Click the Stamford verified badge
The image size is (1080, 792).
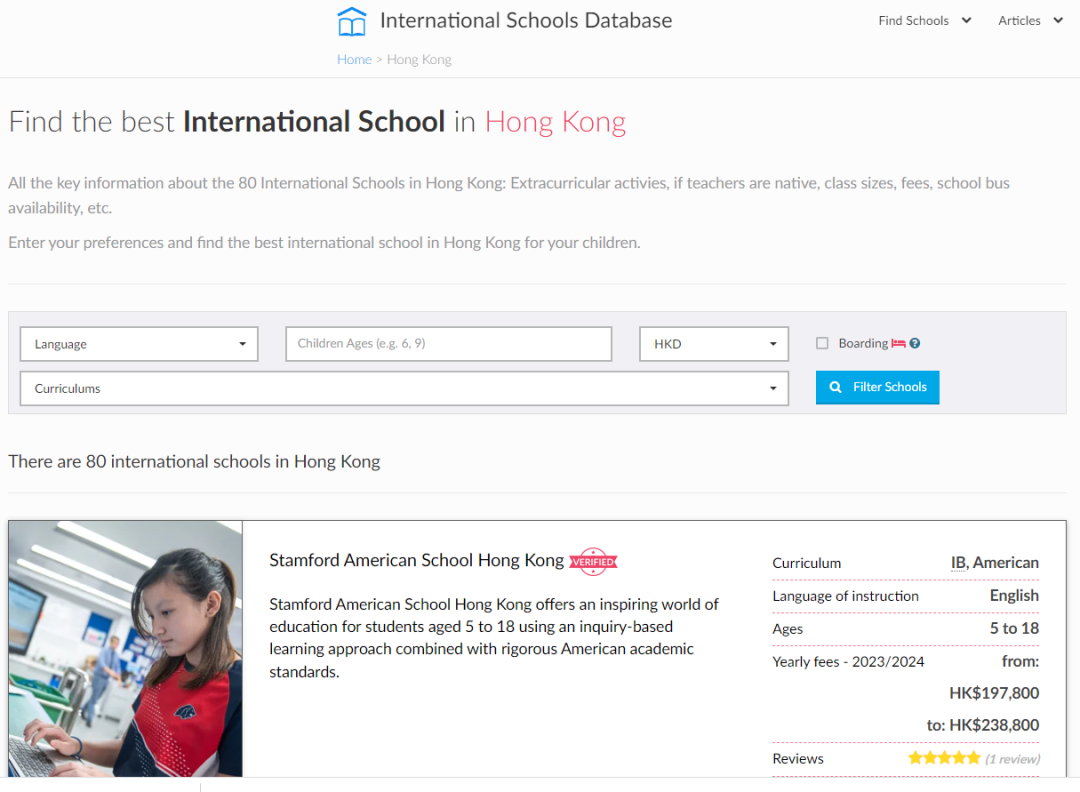point(593,561)
